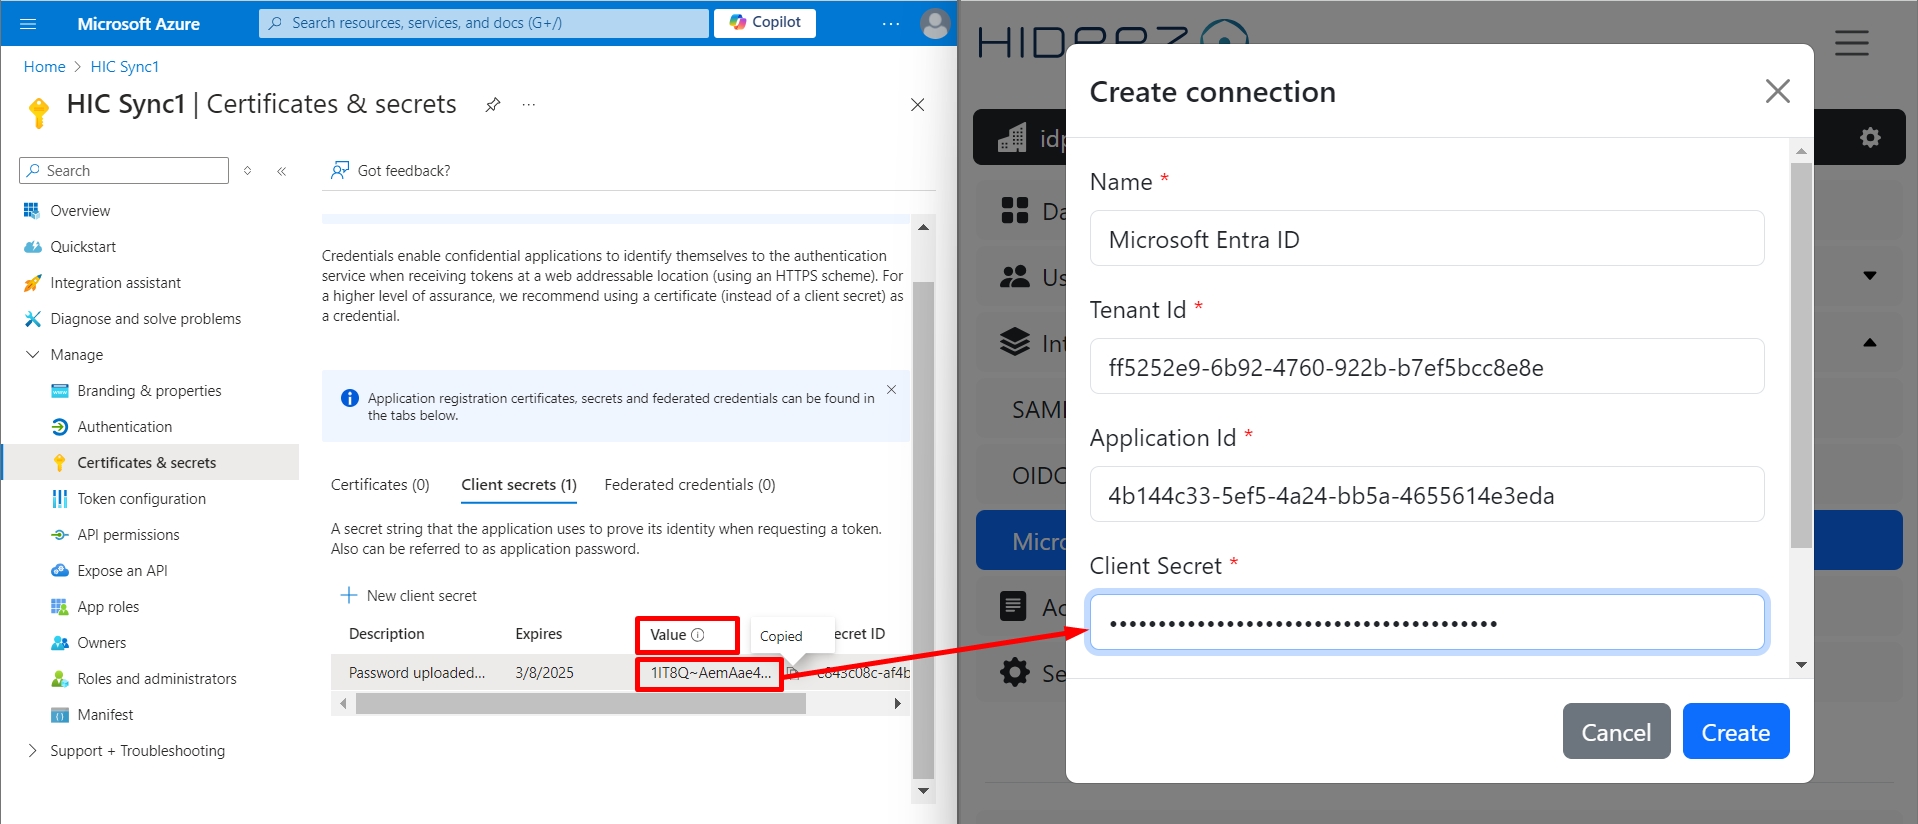Open Got feedback? link
Screen dimensions: 1918x824
[x=391, y=171]
